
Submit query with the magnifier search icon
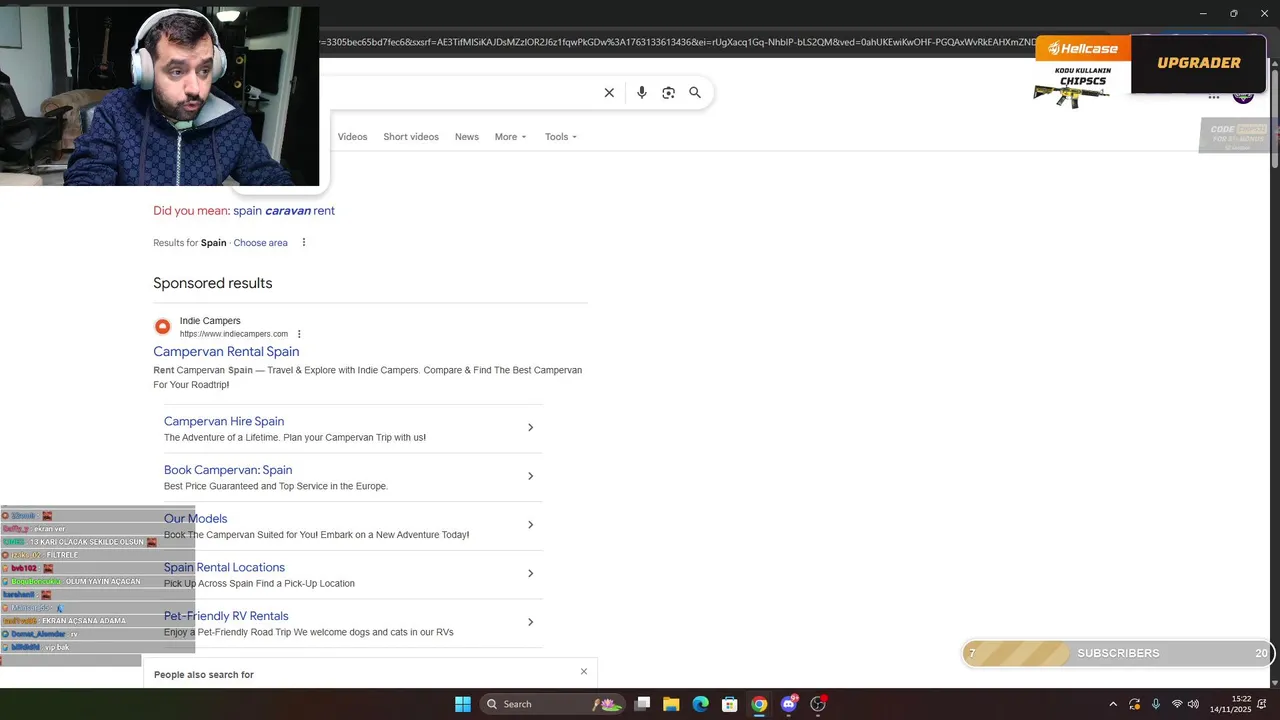pyautogui.click(x=695, y=93)
